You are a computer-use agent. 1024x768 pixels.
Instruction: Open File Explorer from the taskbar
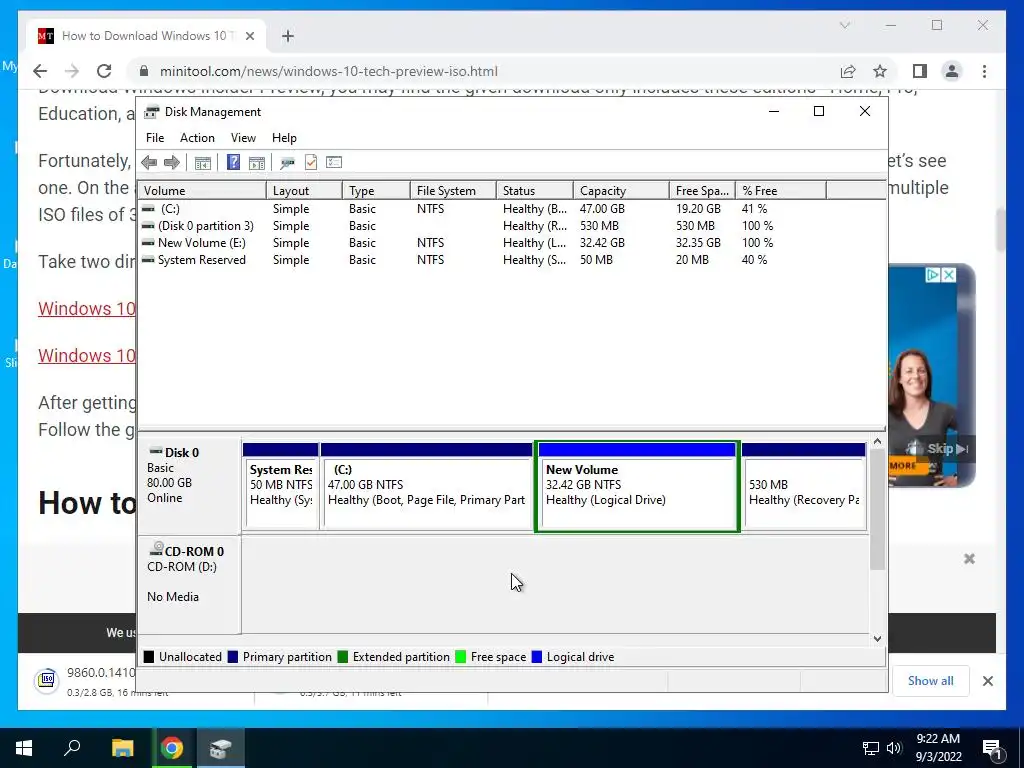(122, 748)
